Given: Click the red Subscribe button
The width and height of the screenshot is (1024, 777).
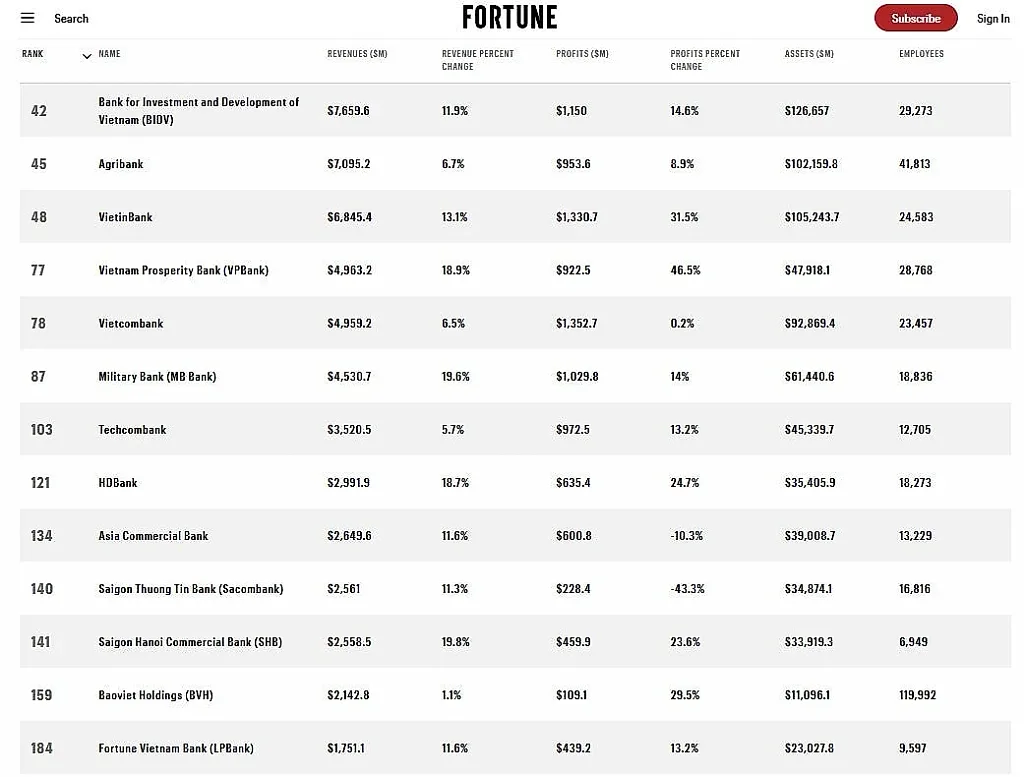Looking at the screenshot, I should click(916, 18).
